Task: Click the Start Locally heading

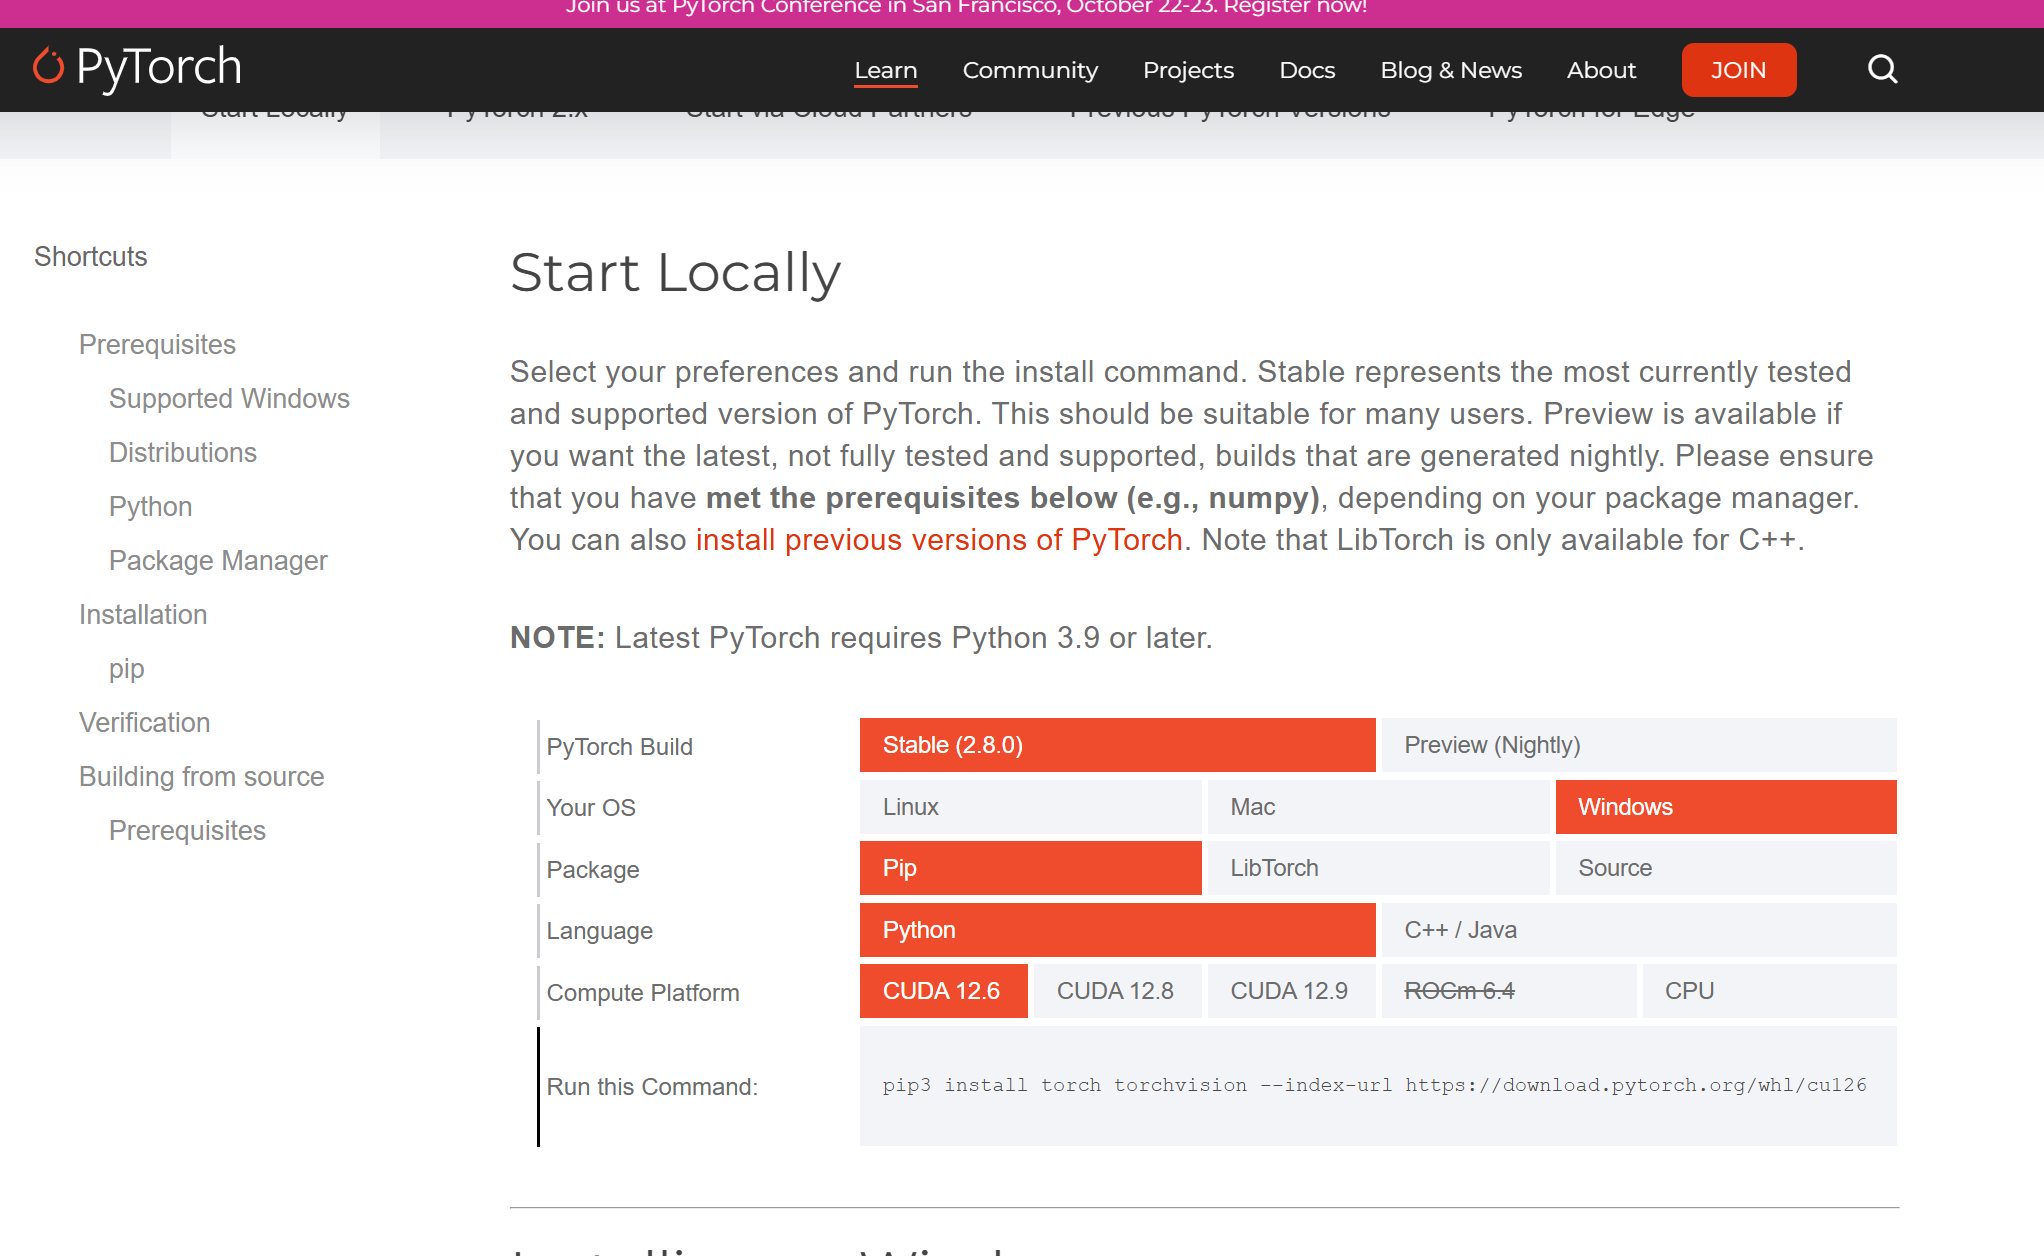Action: point(676,273)
